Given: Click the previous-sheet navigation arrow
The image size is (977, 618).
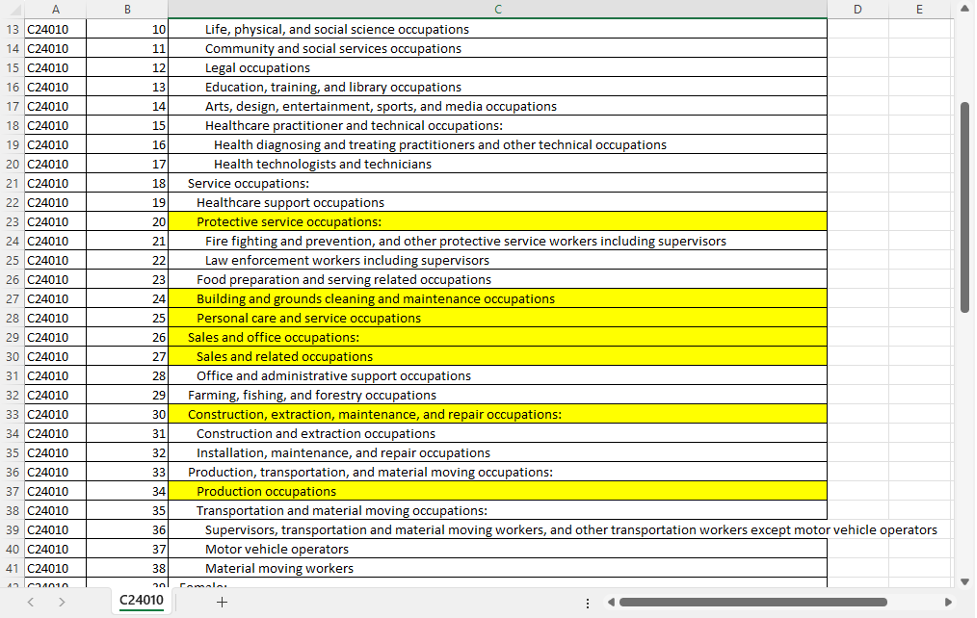Looking at the screenshot, I should coord(30,602).
